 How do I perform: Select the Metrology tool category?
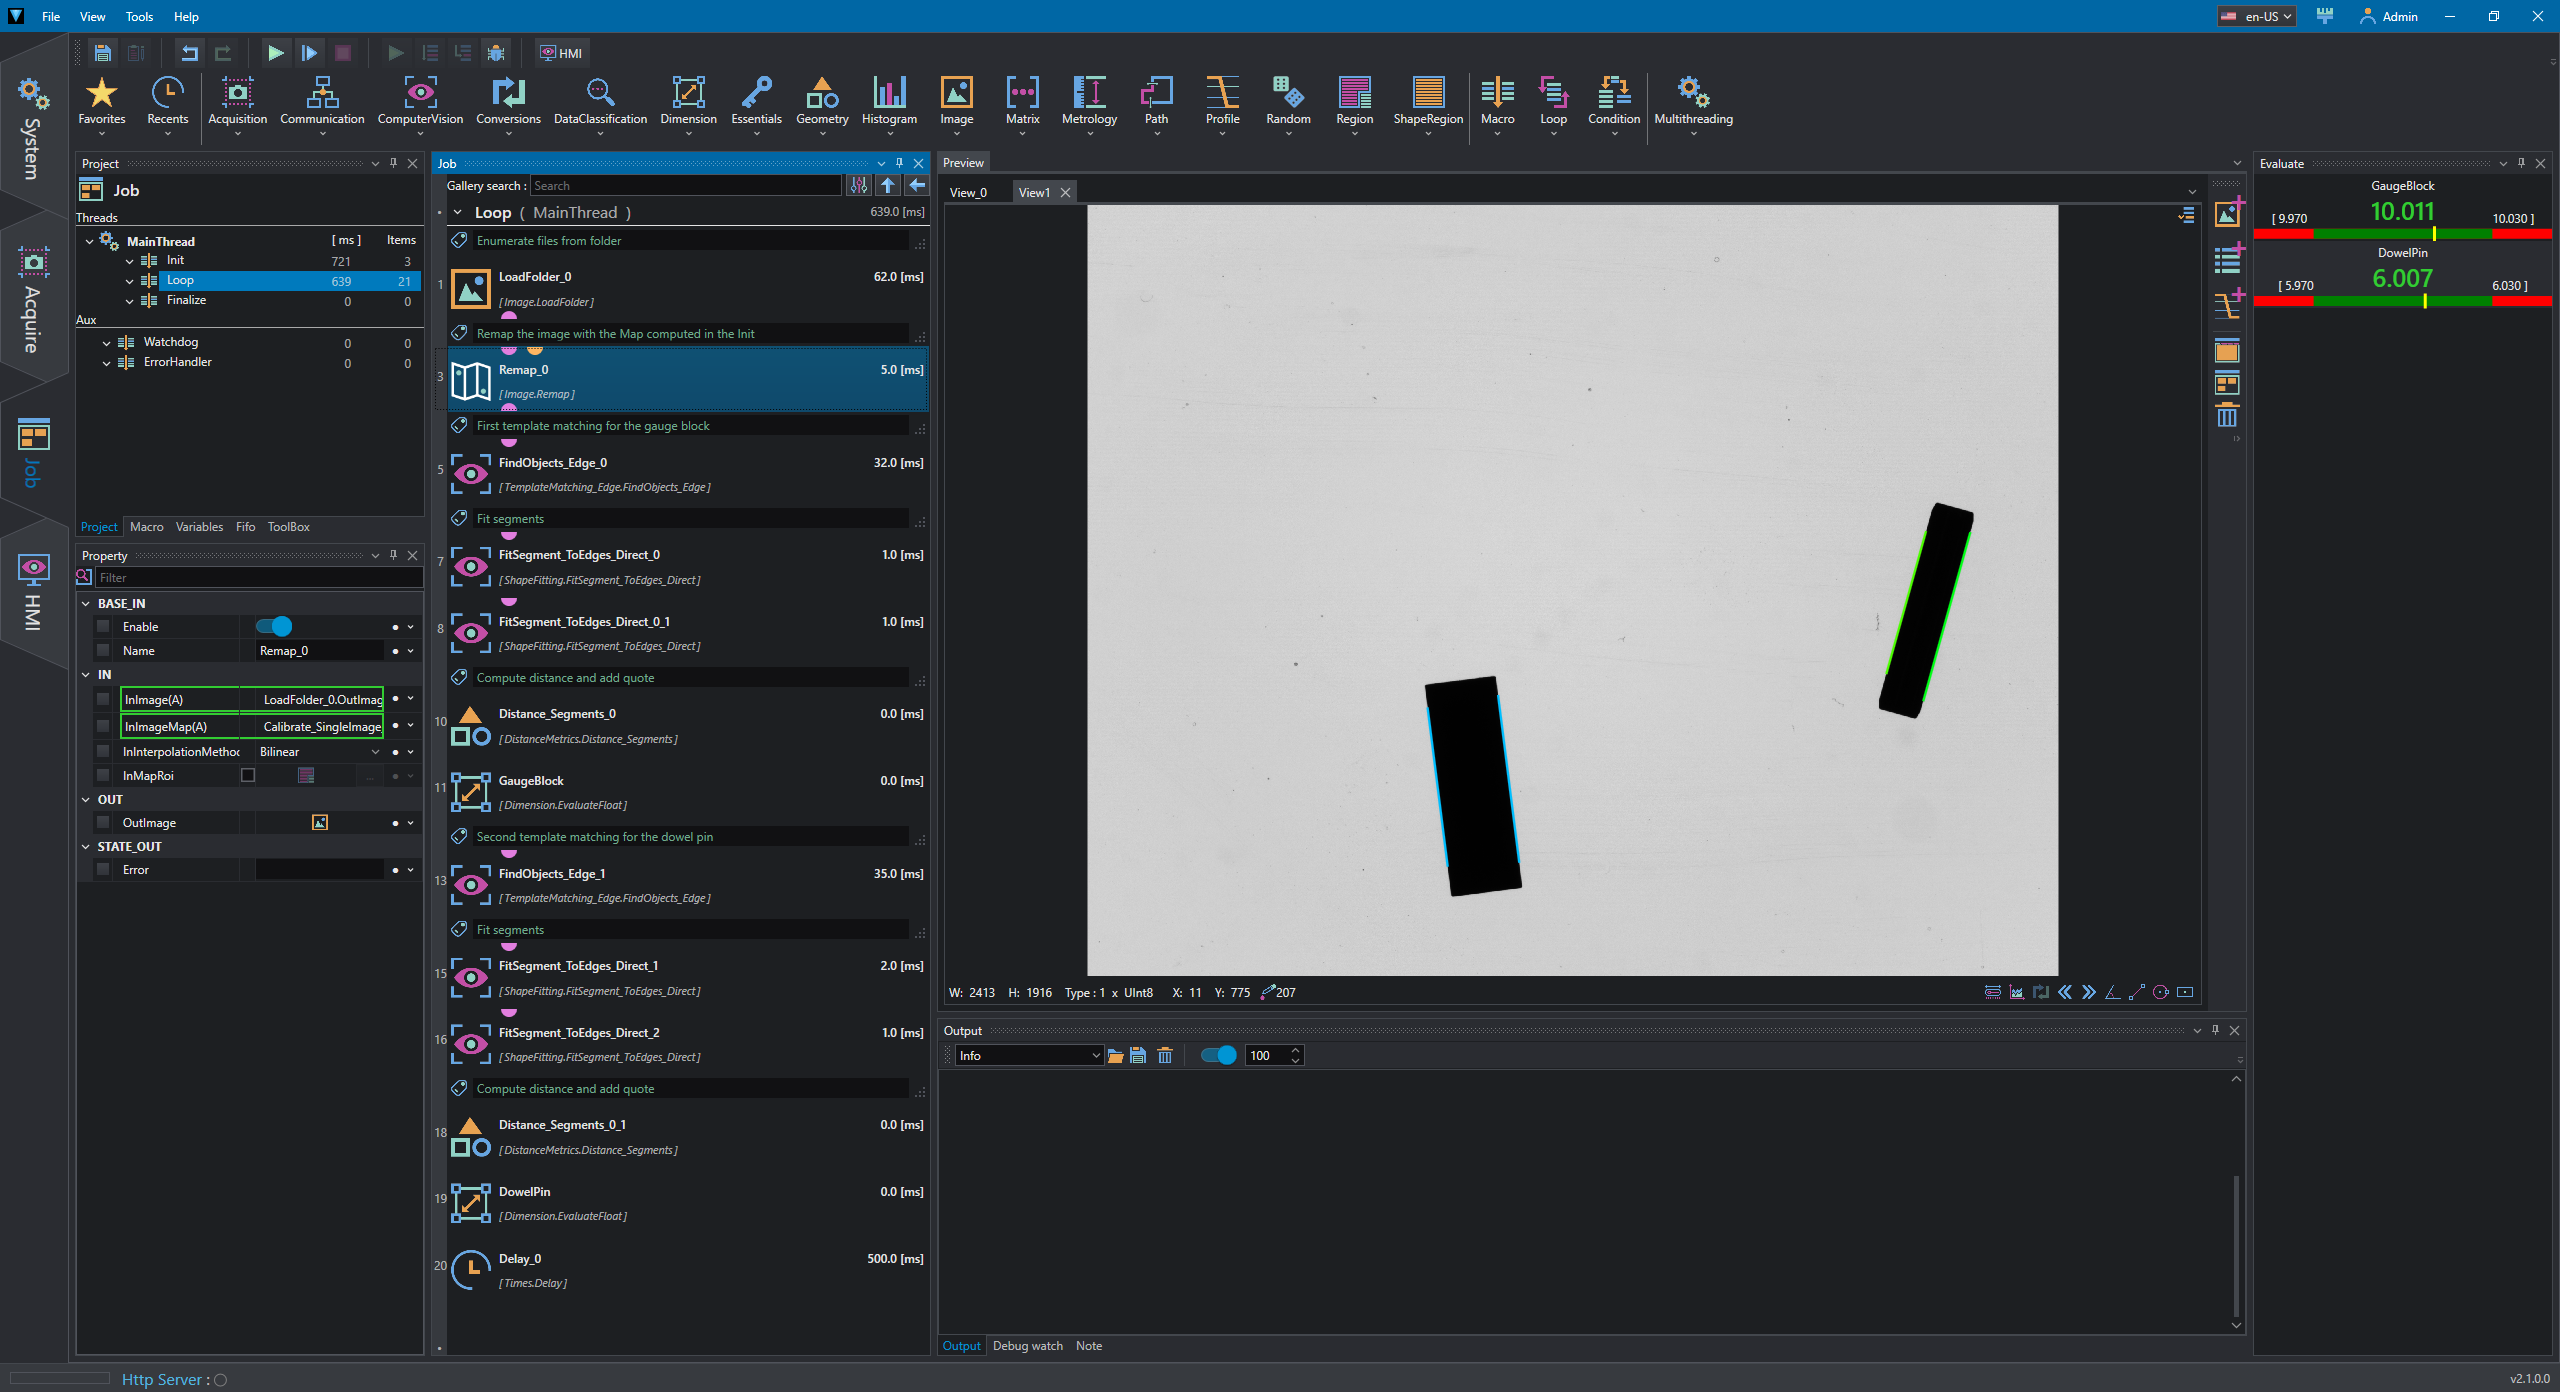[1089, 102]
